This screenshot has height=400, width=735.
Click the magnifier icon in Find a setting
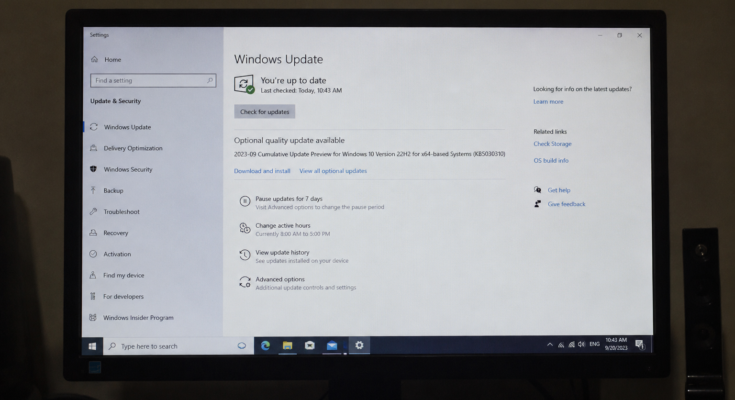(210, 81)
